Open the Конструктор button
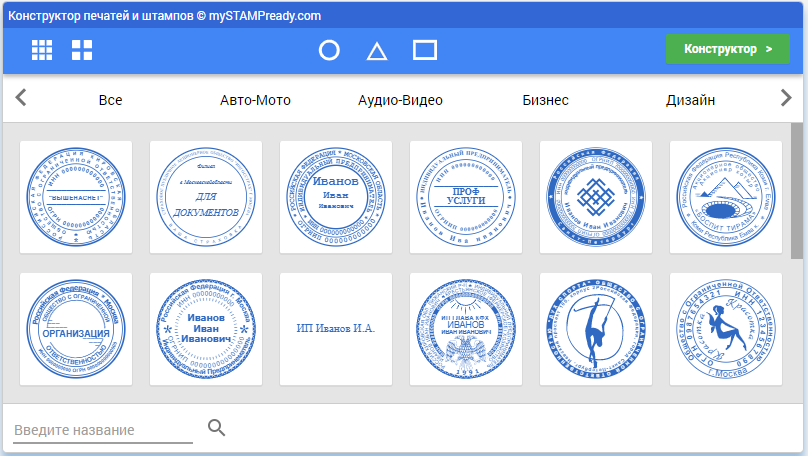The image size is (808, 456). click(728, 49)
